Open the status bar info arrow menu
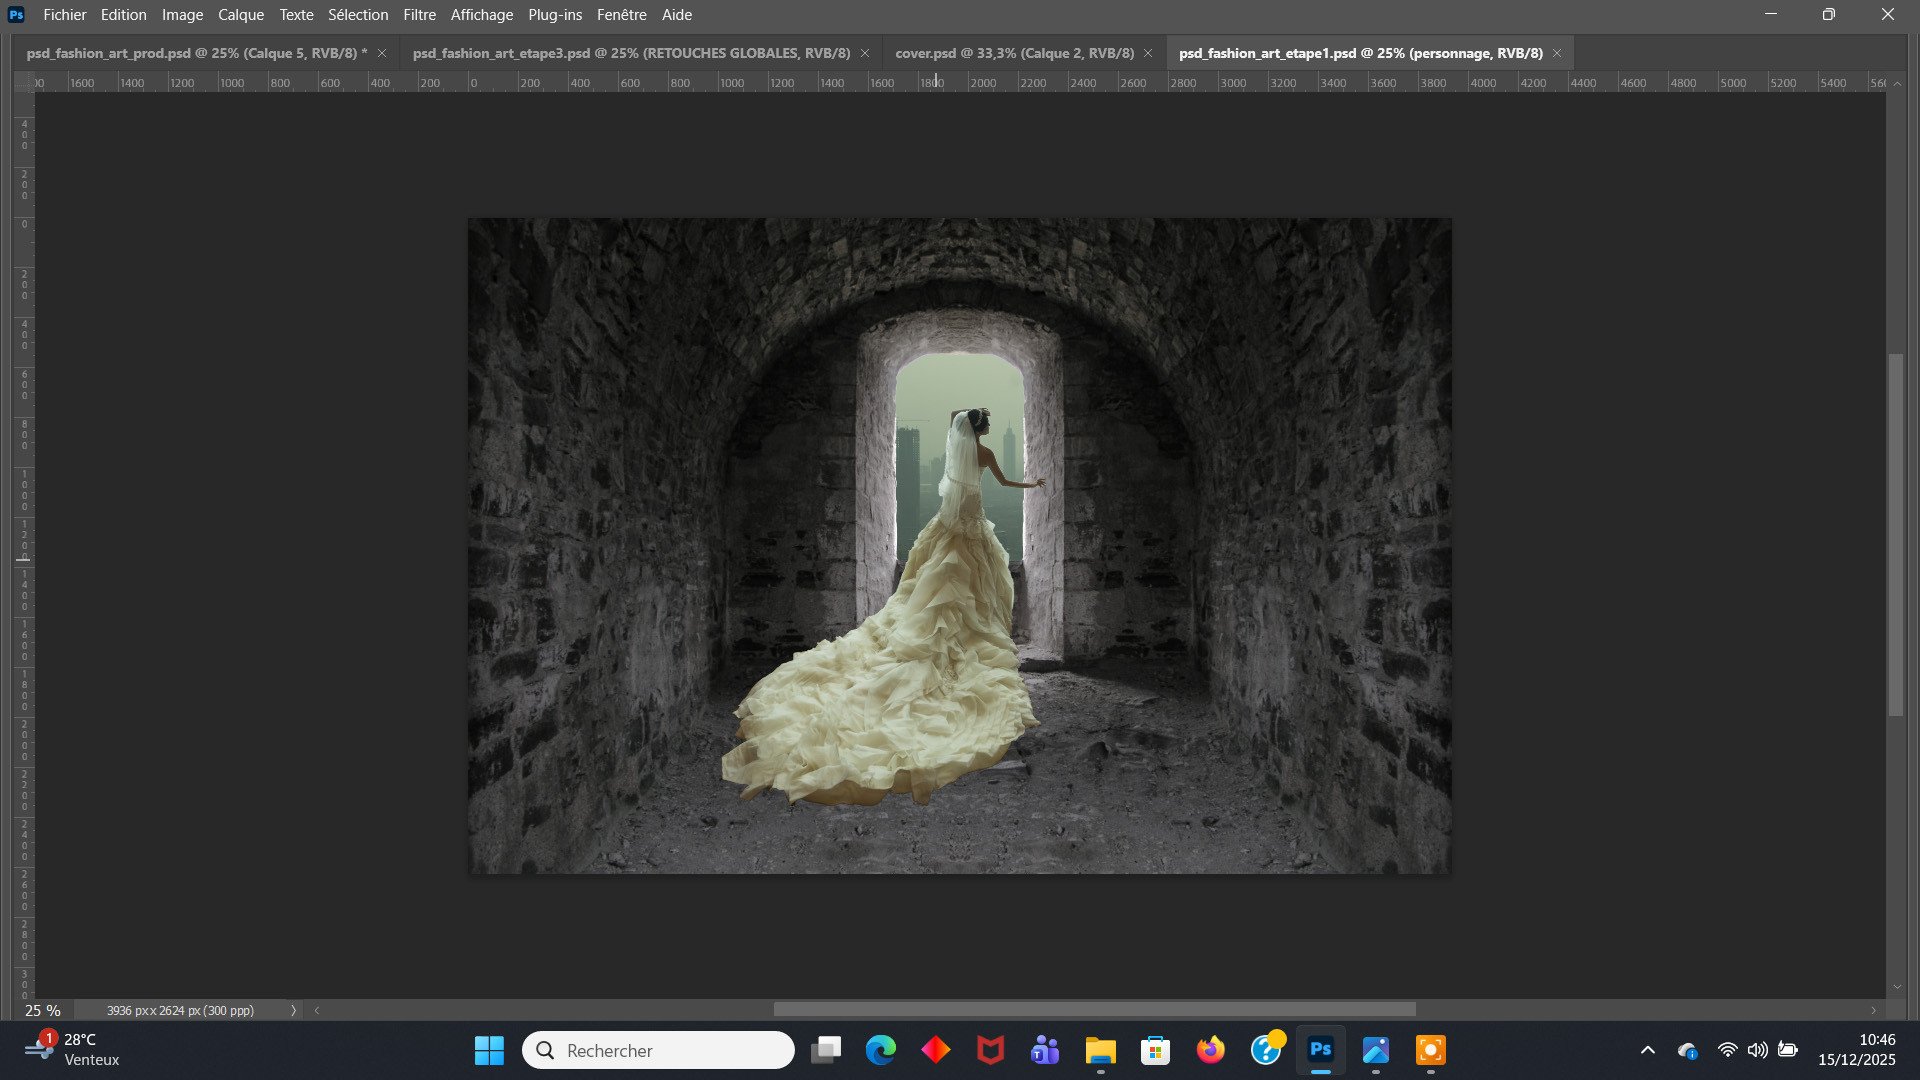Image resolution: width=1920 pixels, height=1080 pixels. (293, 1011)
